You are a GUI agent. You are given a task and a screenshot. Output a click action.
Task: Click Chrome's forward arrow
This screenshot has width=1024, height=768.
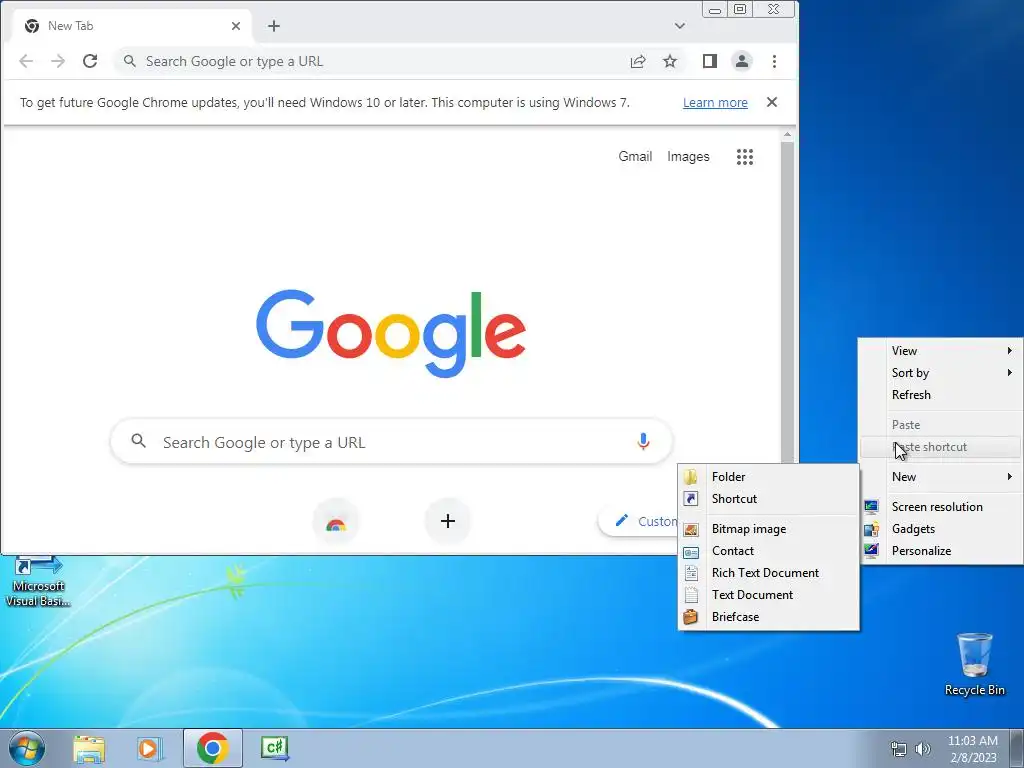(x=58, y=61)
